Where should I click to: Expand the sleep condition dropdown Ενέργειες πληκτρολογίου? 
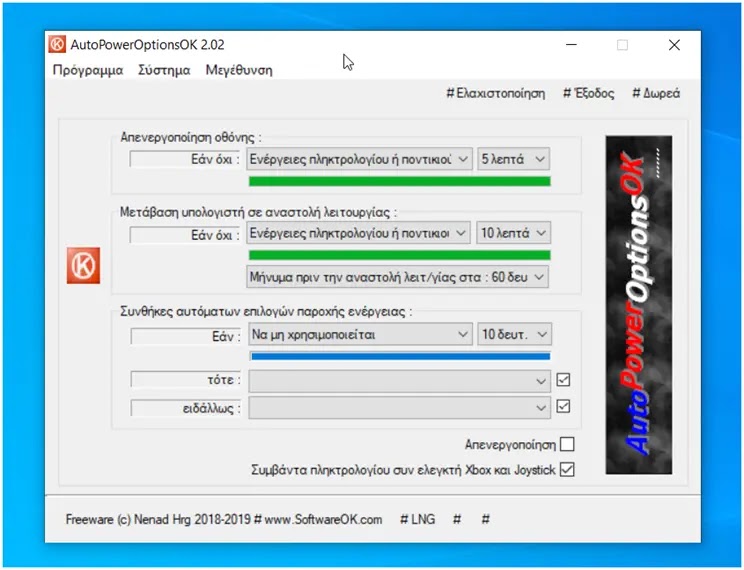[358, 233]
